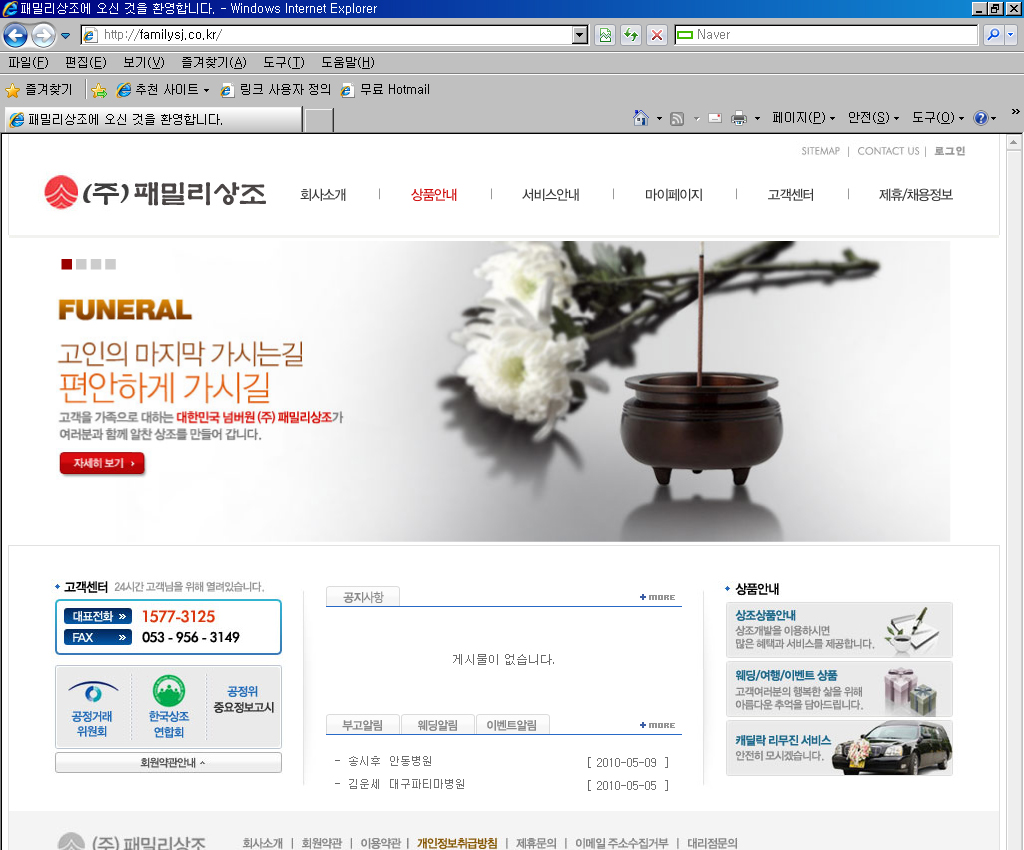Click the Read mail icon
This screenshot has width=1024, height=850.
[715, 118]
